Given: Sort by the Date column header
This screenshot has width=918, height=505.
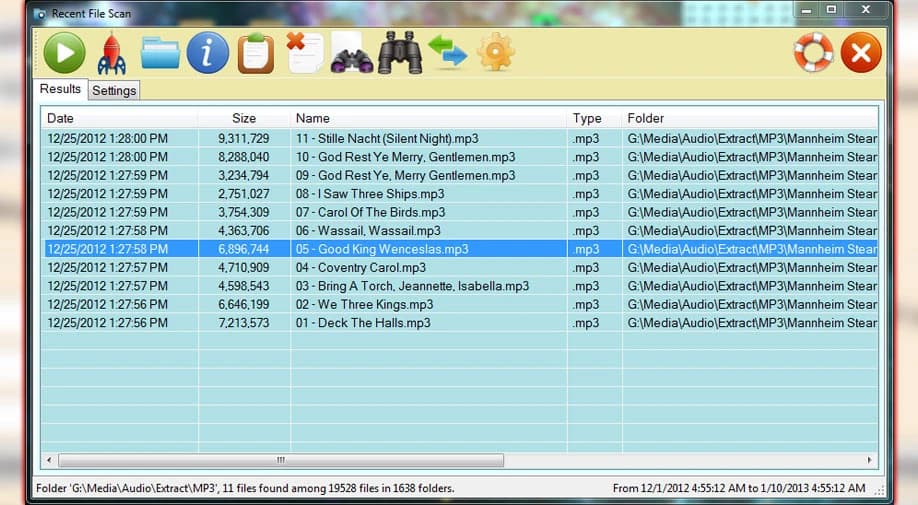Looking at the screenshot, I should (120, 118).
